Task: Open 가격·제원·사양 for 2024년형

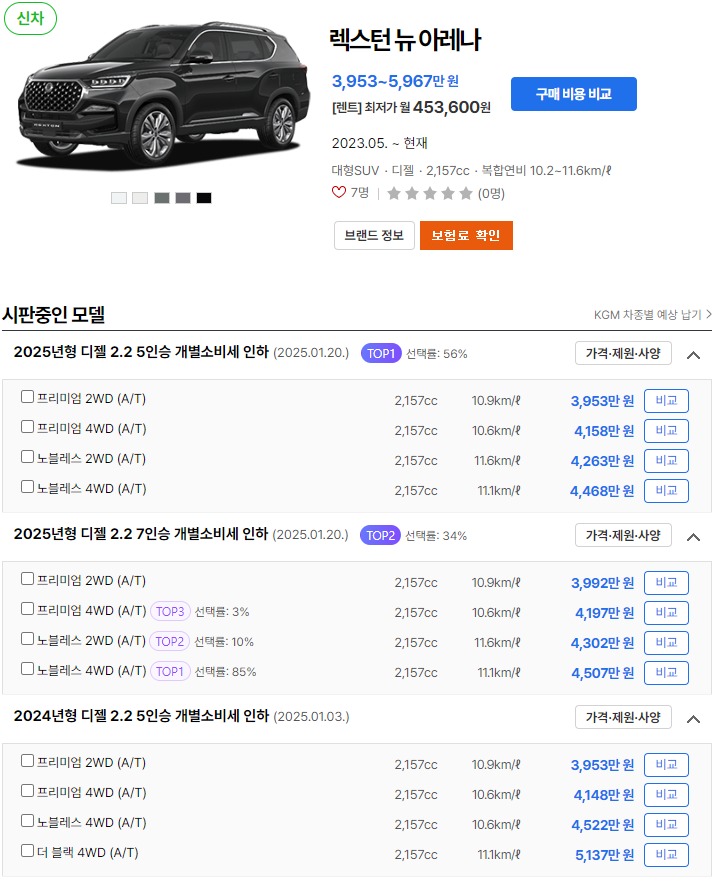Action: (x=623, y=717)
